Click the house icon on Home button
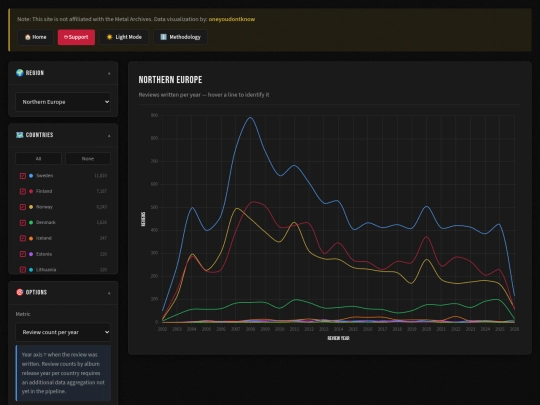 tap(28, 37)
